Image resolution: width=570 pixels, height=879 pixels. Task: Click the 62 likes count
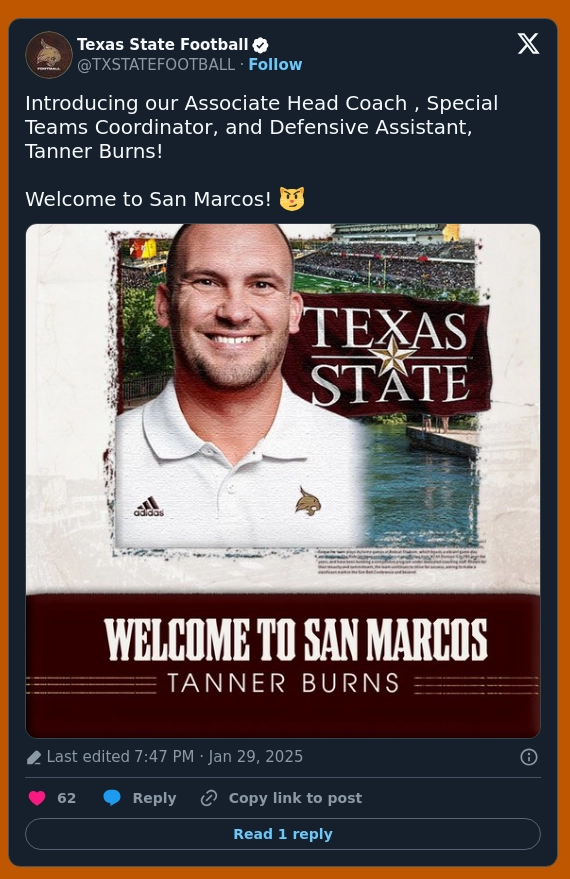66,798
